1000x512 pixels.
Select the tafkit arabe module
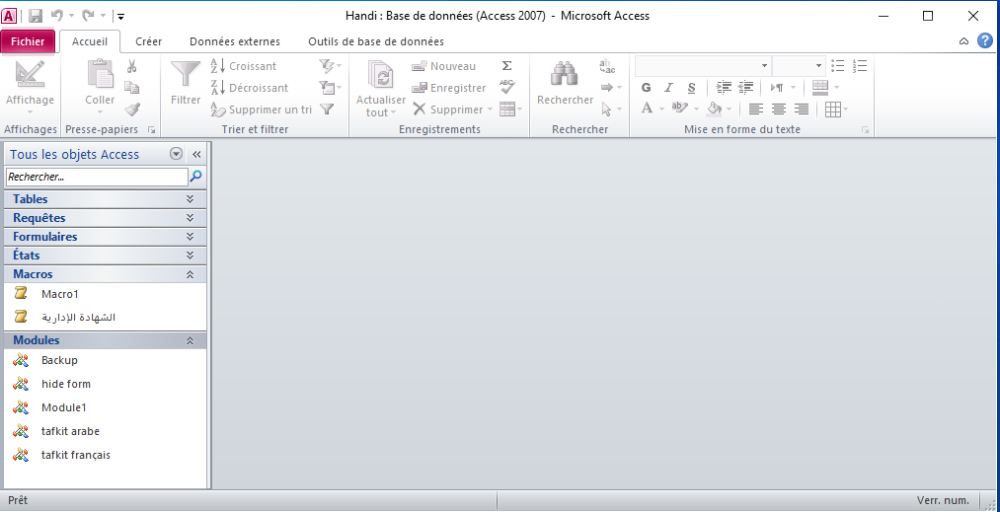(105, 431)
